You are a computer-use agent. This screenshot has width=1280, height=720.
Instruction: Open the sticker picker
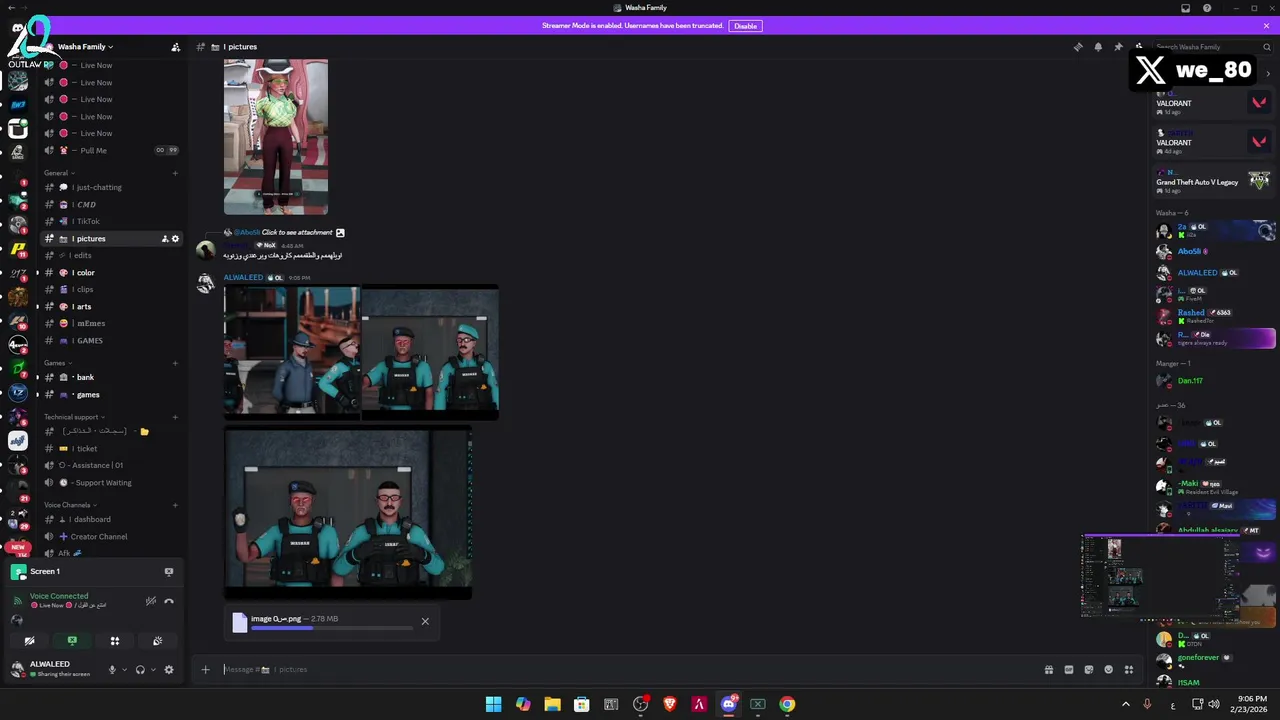pos(1088,670)
